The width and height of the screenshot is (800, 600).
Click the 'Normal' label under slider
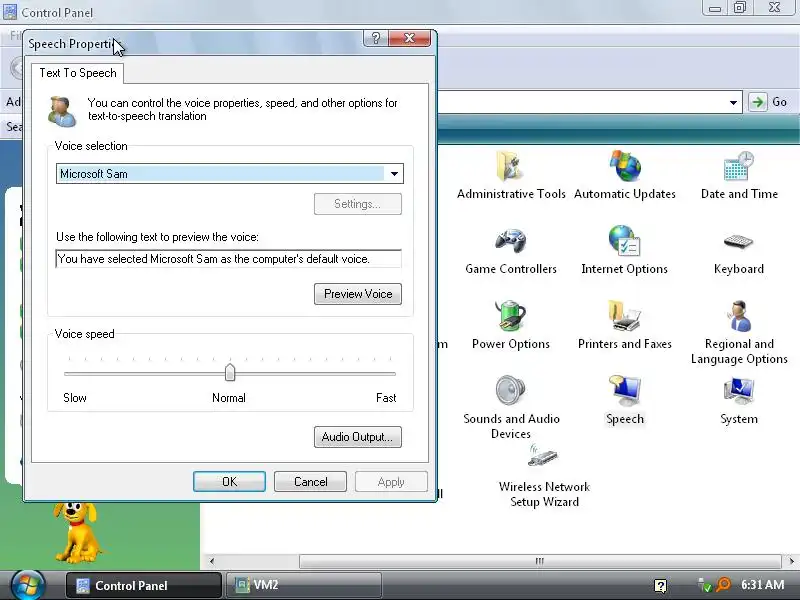(x=229, y=398)
